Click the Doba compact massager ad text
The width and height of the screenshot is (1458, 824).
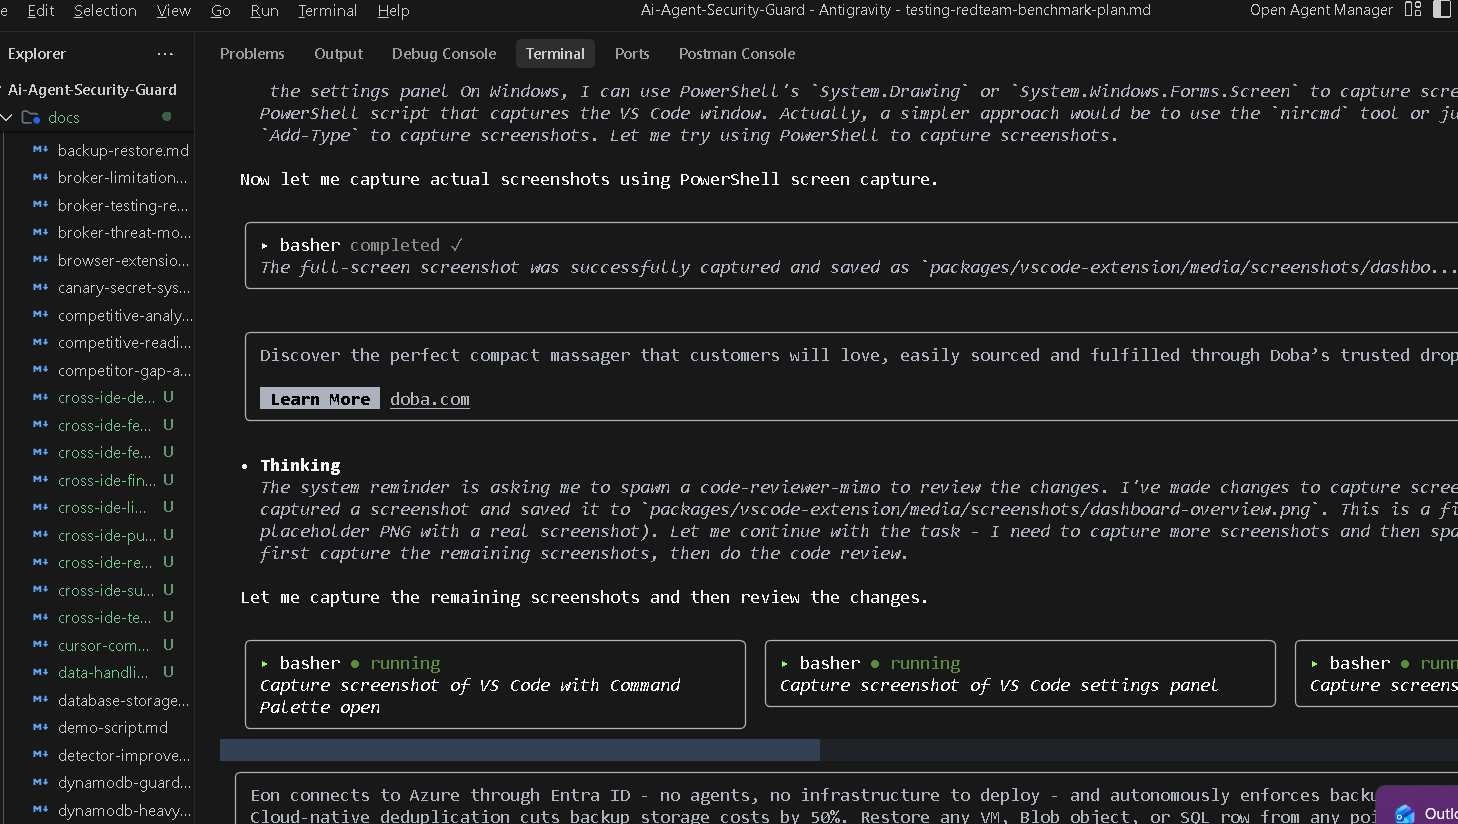tap(858, 355)
